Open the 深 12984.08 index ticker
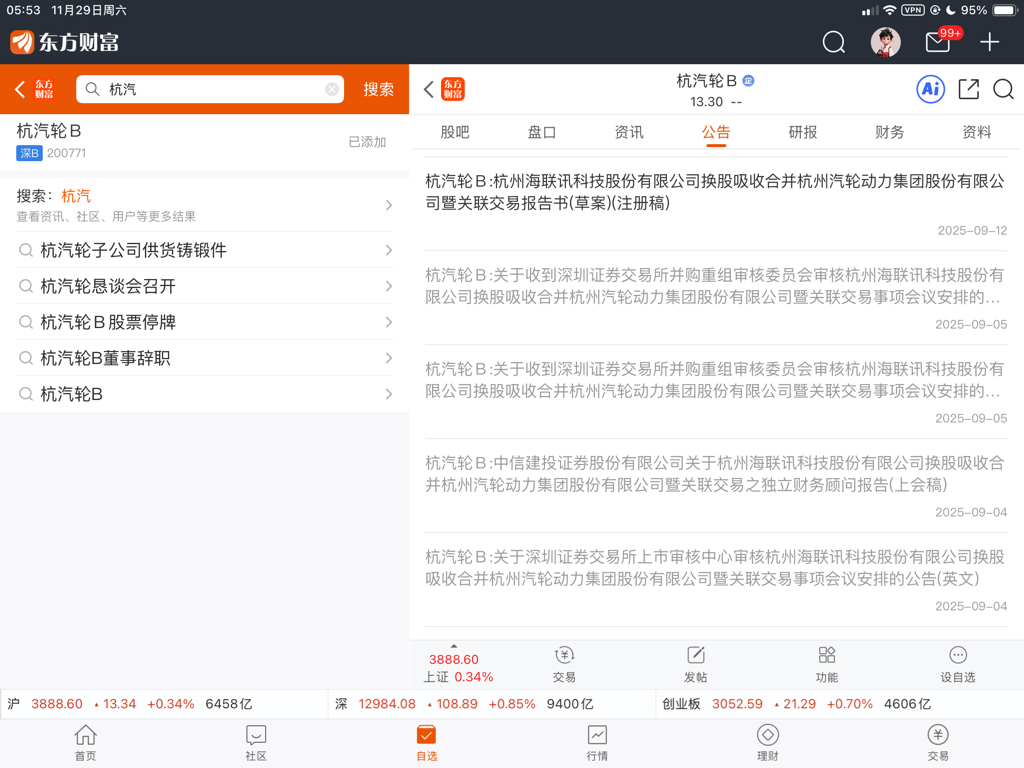Image resolution: width=1024 pixels, height=768 pixels. (491, 704)
